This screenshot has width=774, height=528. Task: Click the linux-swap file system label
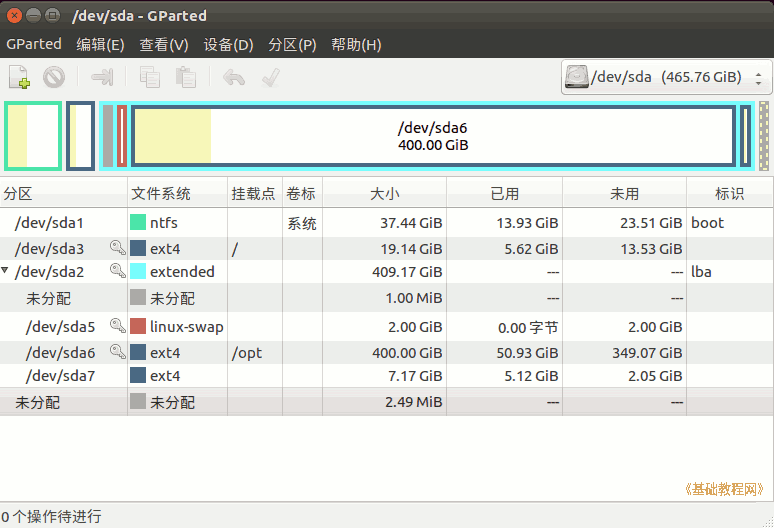[187, 327]
